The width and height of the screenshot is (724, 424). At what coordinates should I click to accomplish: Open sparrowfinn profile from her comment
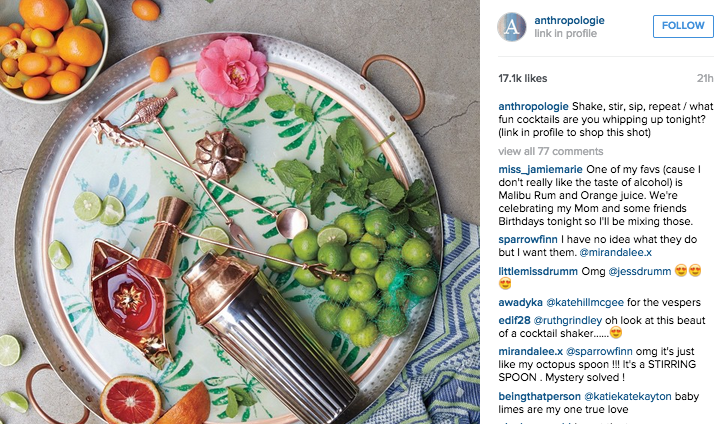tap(528, 240)
